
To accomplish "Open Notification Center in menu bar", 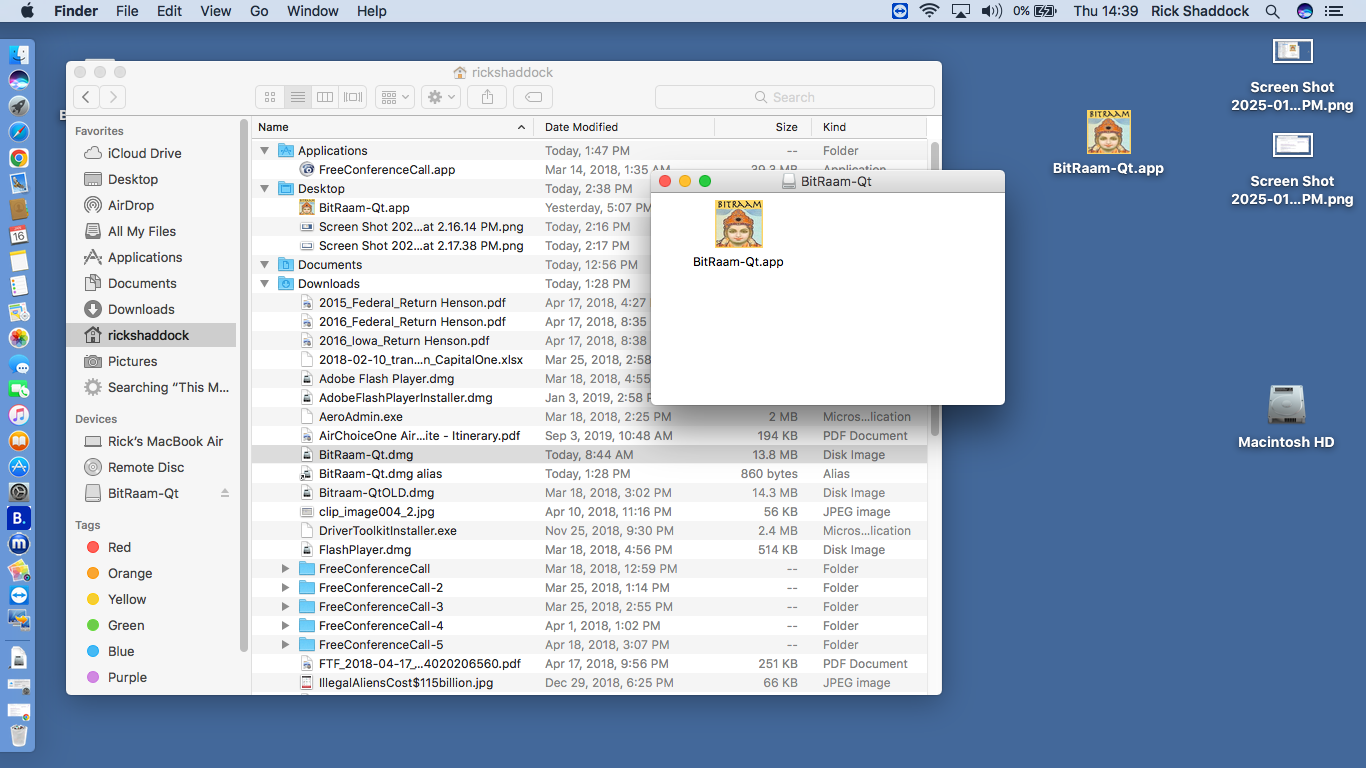I will point(1333,11).
